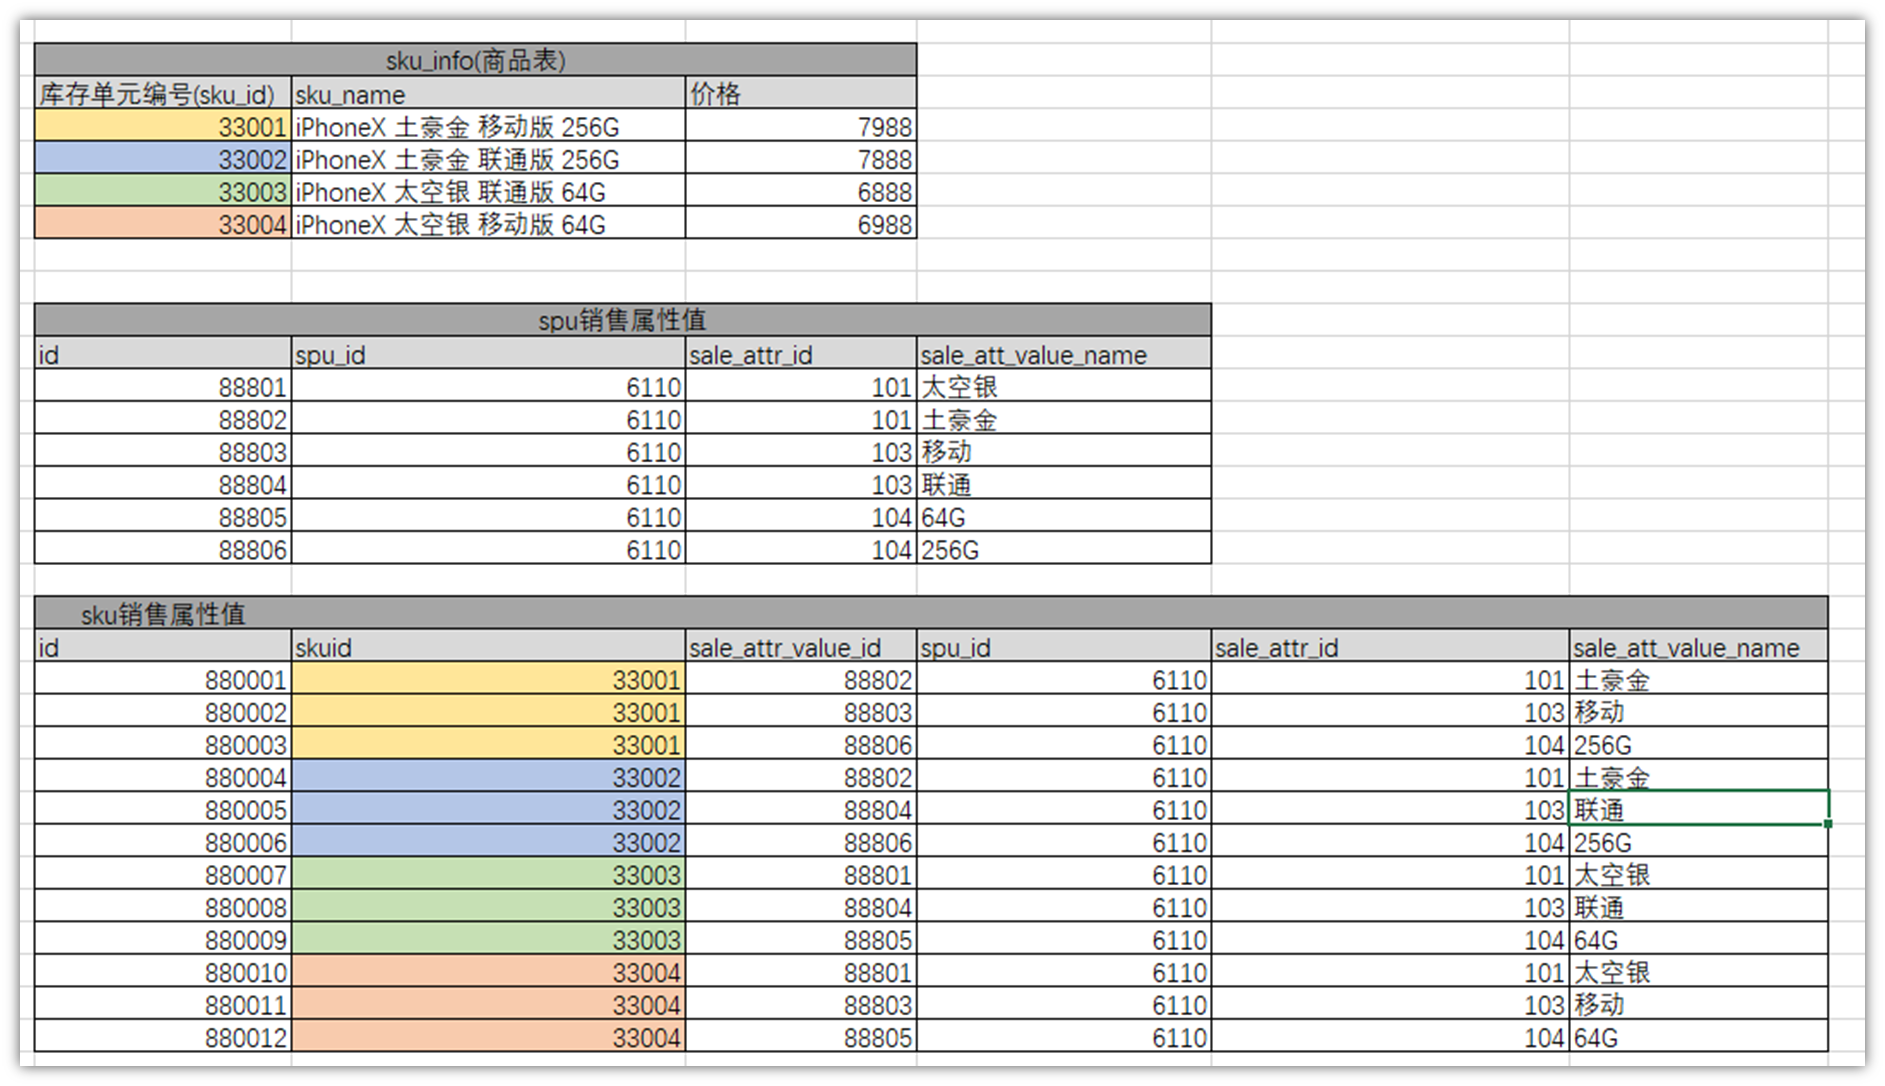
Task: Select id cell 880006
Action: coord(163,842)
